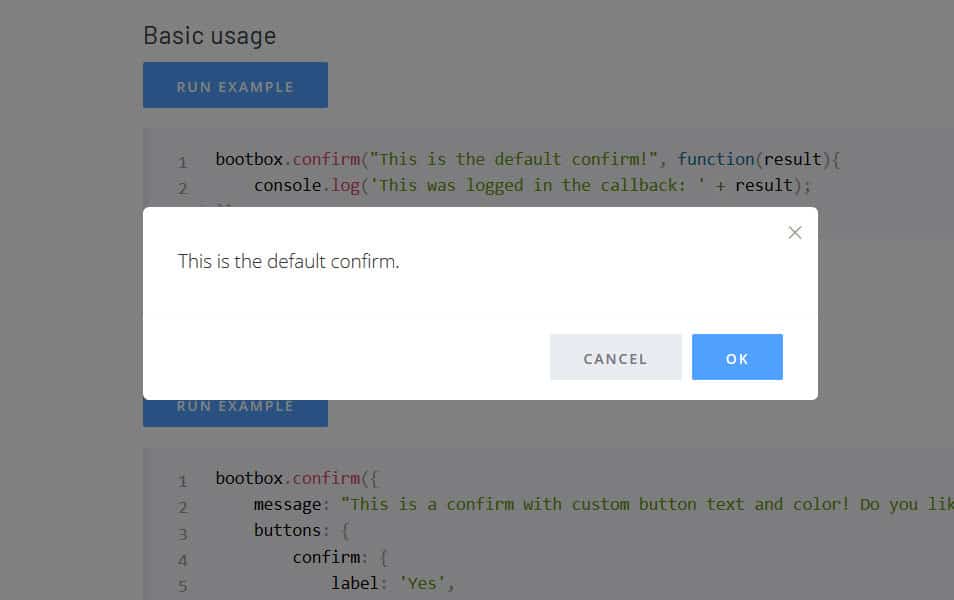The image size is (954, 600).
Task: Click the dimmed backdrop left of the dialog
Action: point(70,300)
